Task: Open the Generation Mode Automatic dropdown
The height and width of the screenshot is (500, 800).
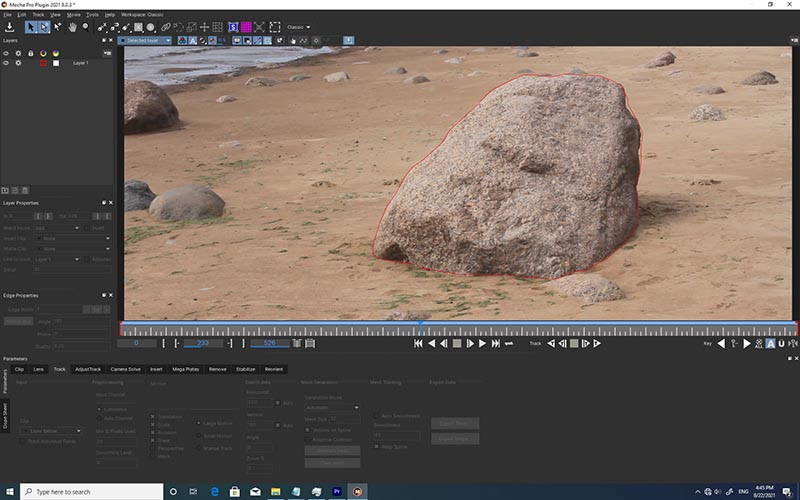Action: point(332,407)
